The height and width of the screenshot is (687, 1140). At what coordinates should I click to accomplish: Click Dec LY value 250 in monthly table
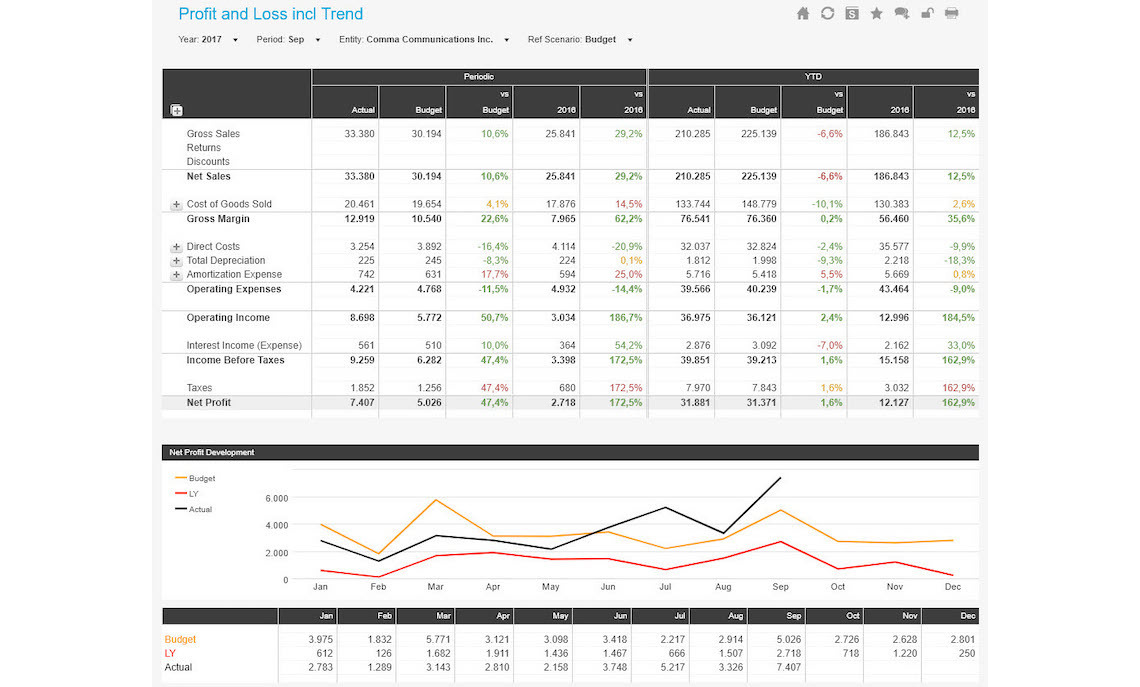click(966, 653)
